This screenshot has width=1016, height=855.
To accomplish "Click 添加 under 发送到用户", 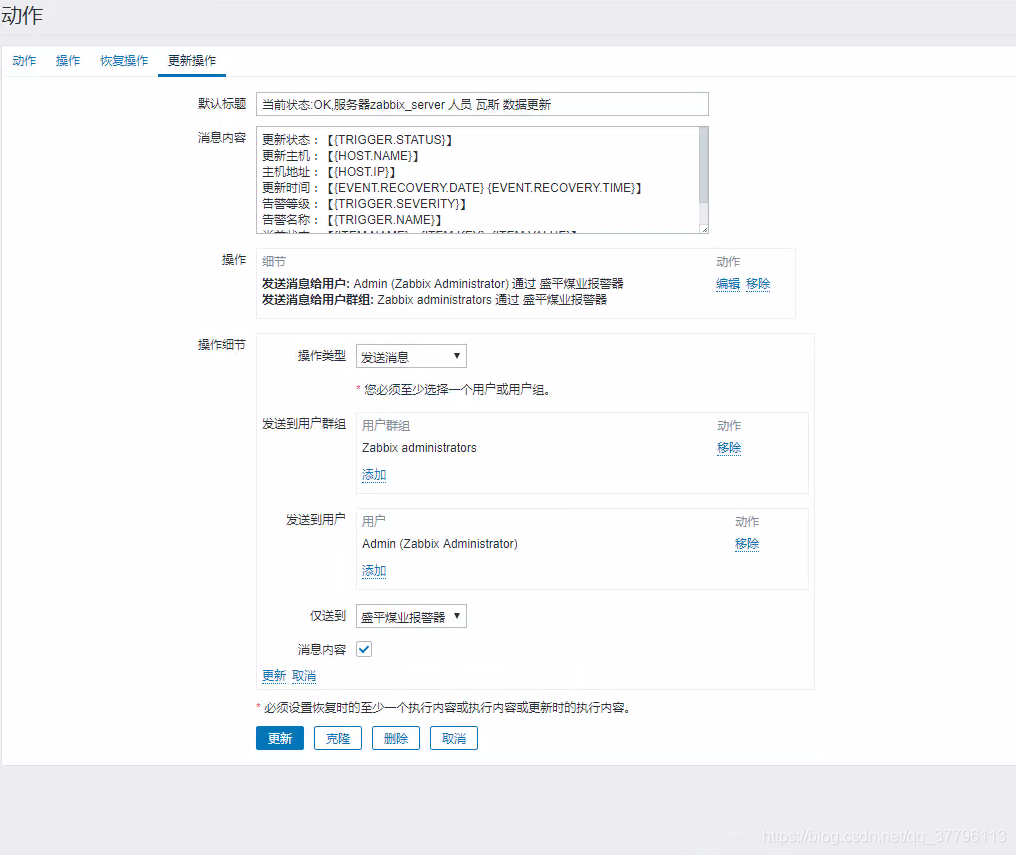I will (x=374, y=571).
